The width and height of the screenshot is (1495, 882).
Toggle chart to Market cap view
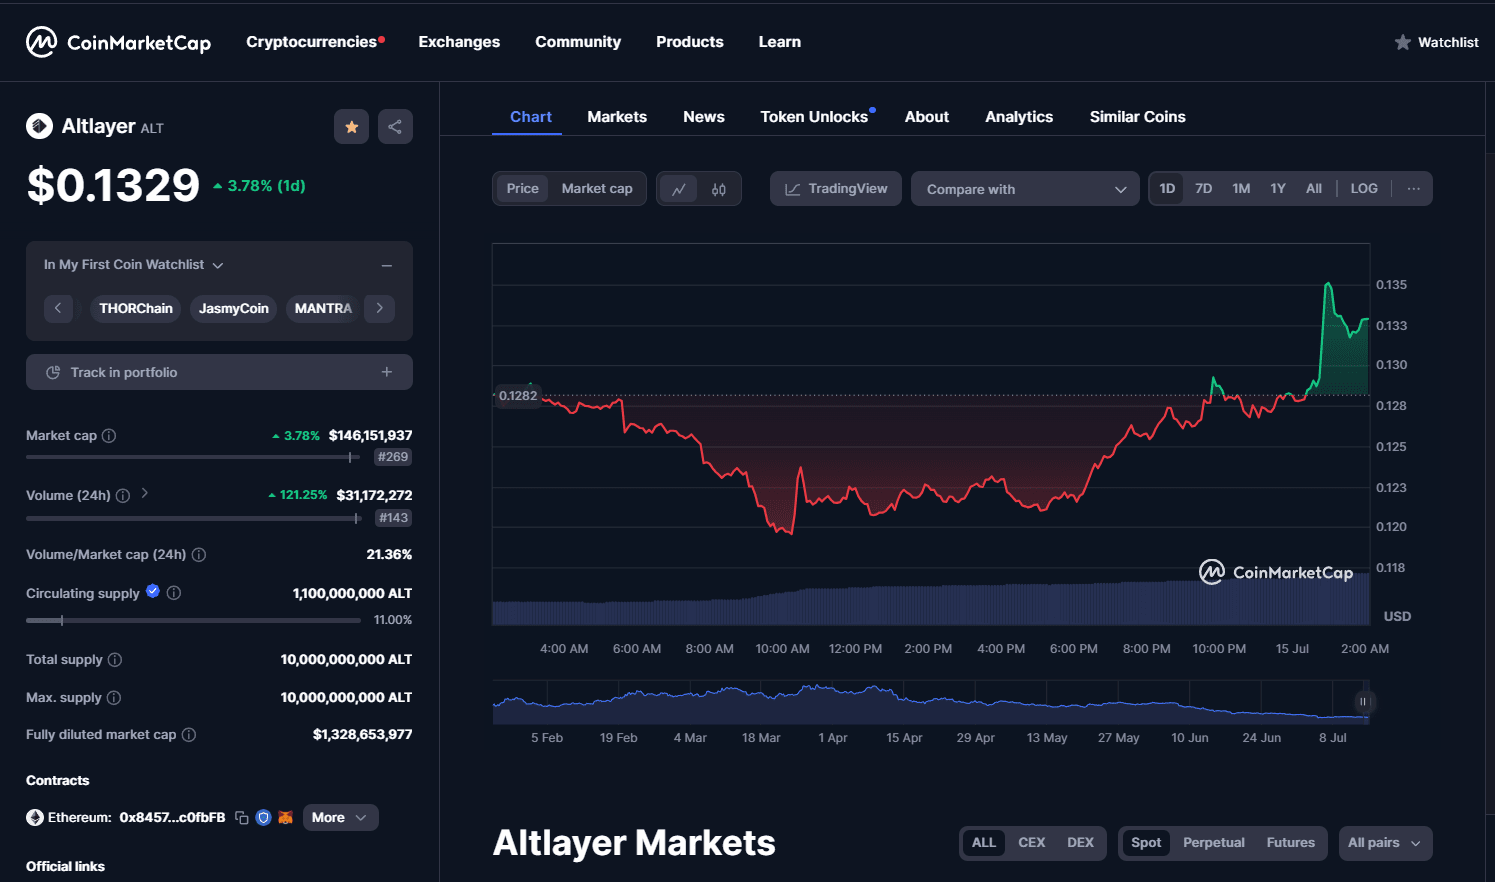pyautogui.click(x=596, y=189)
